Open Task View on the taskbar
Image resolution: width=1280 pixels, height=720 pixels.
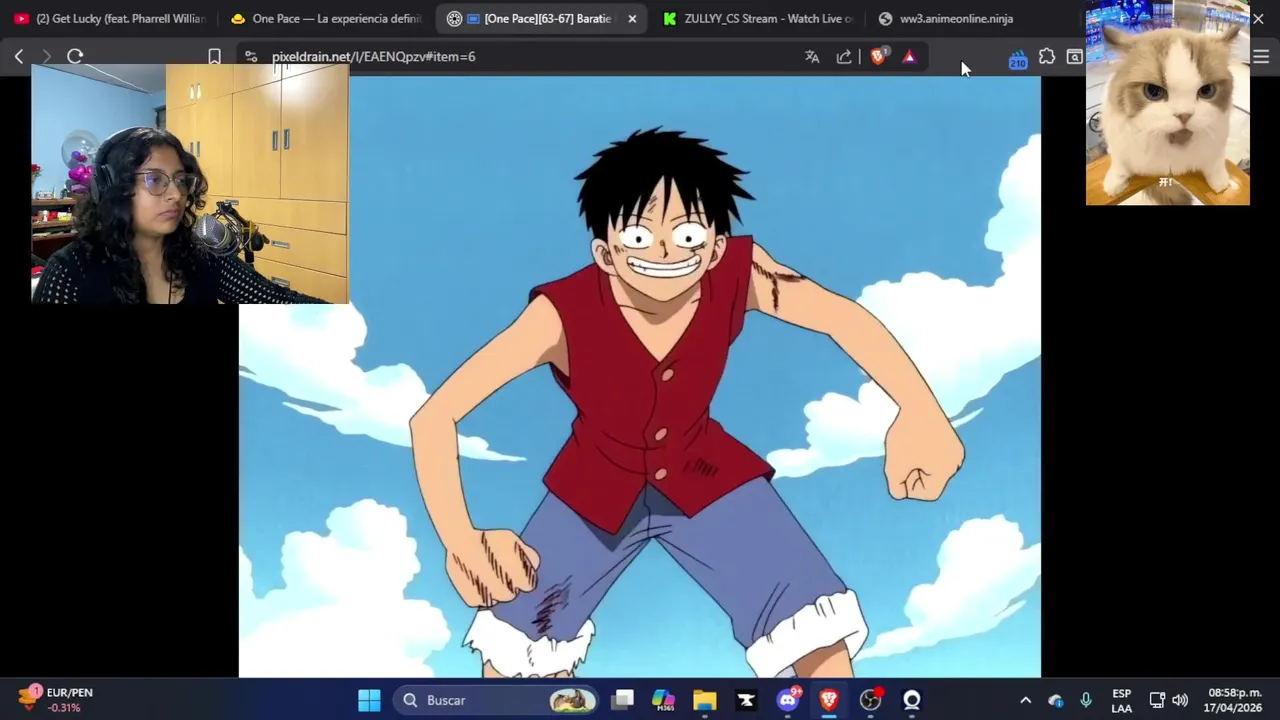point(623,700)
